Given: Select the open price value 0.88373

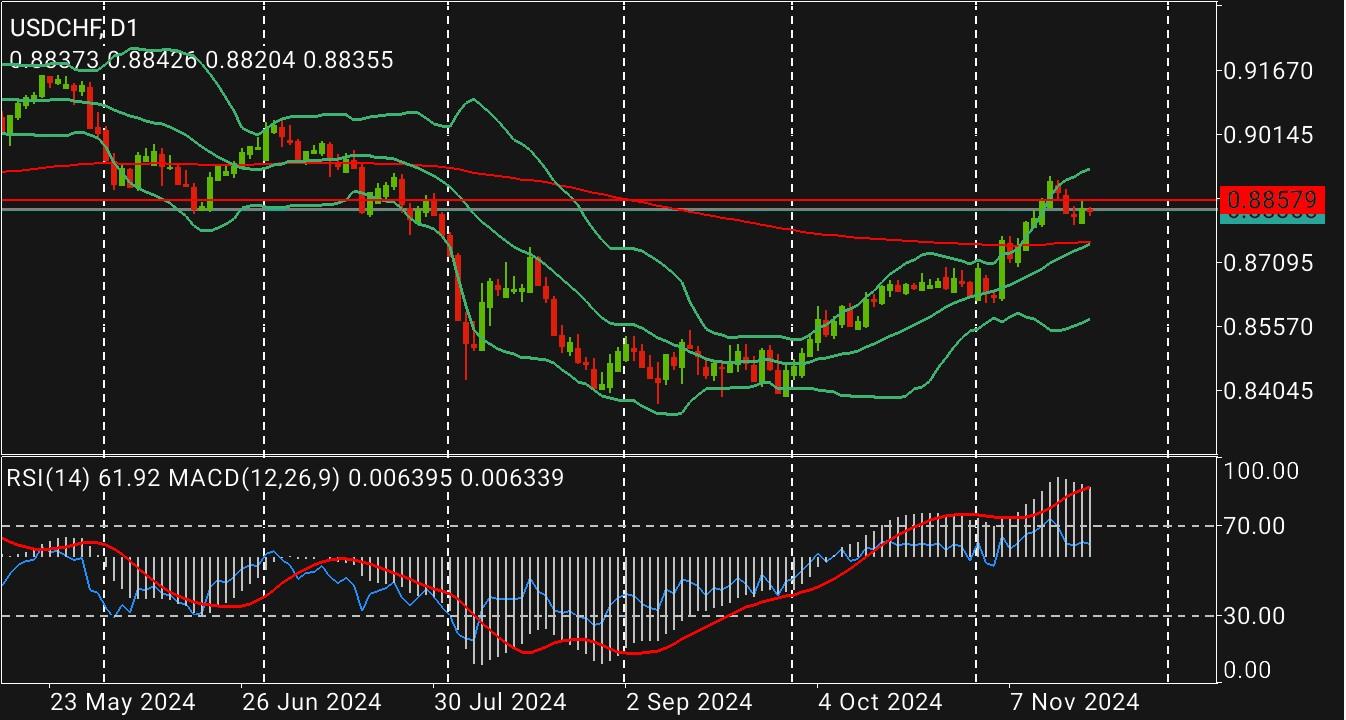Looking at the screenshot, I should [x=54, y=60].
